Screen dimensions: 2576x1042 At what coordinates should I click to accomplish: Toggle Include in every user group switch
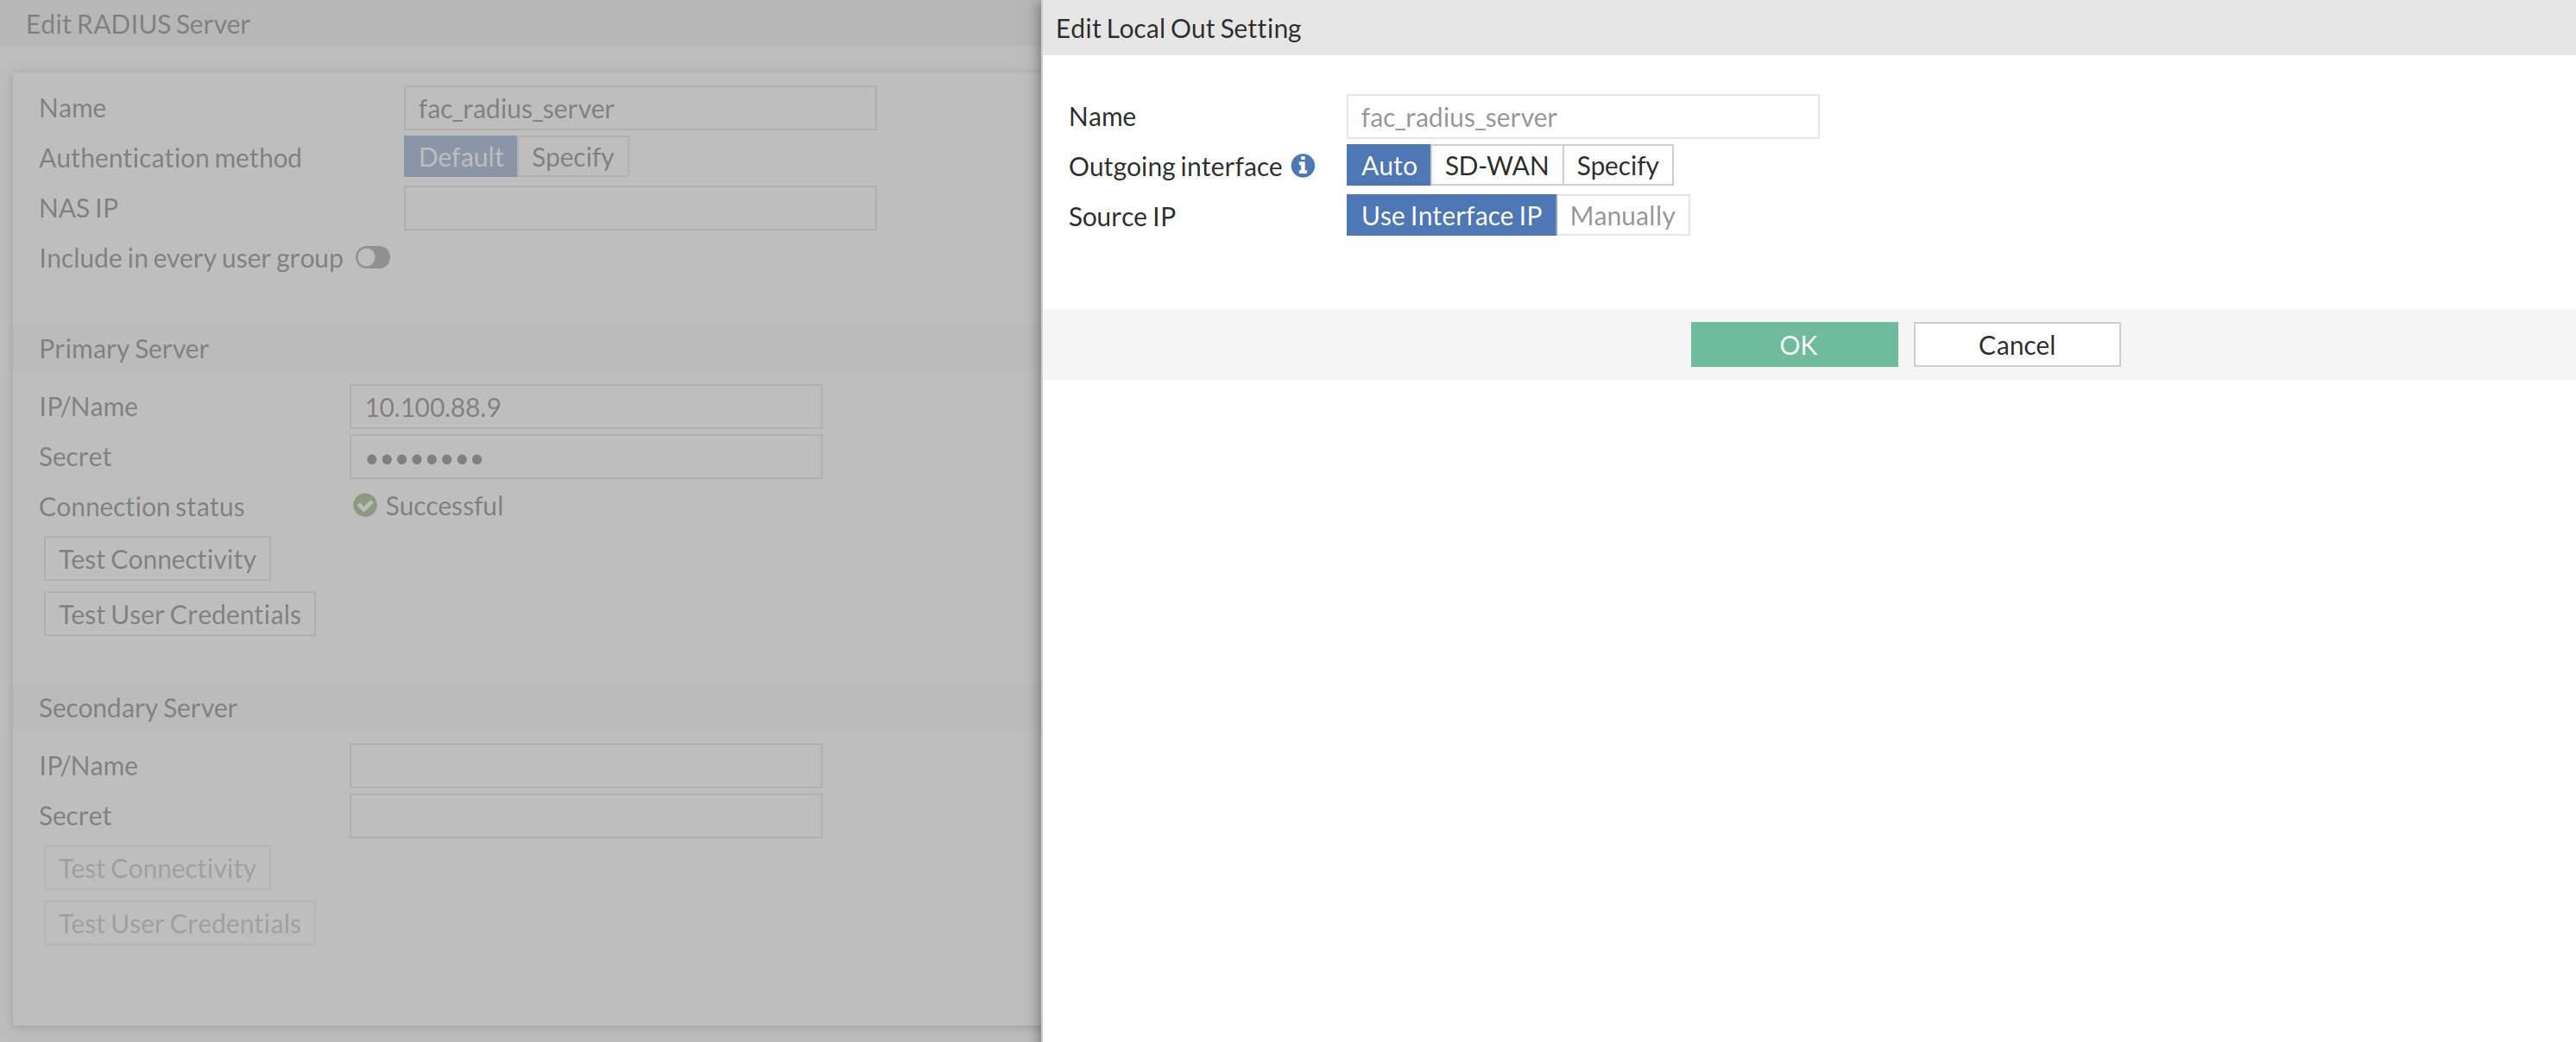pyautogui.click(x=372, y=258)
